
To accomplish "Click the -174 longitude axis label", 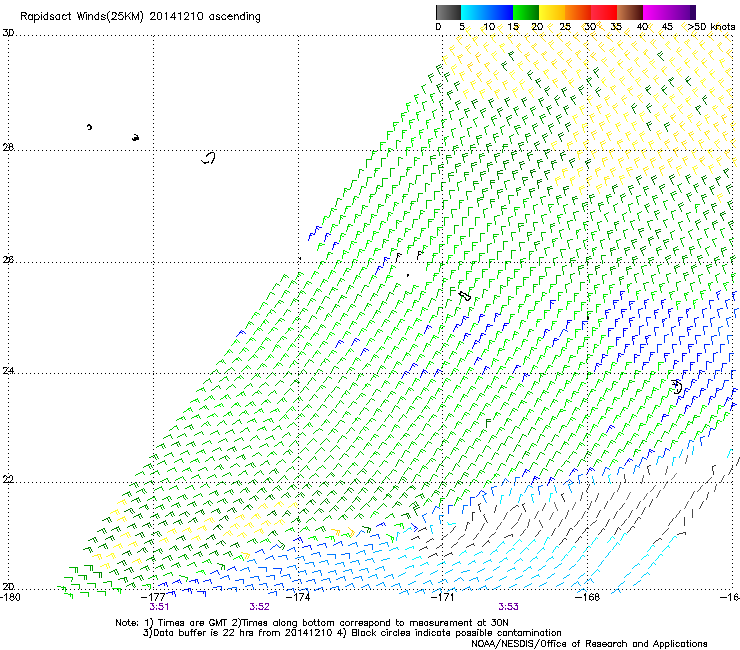I will click(298, 597).
